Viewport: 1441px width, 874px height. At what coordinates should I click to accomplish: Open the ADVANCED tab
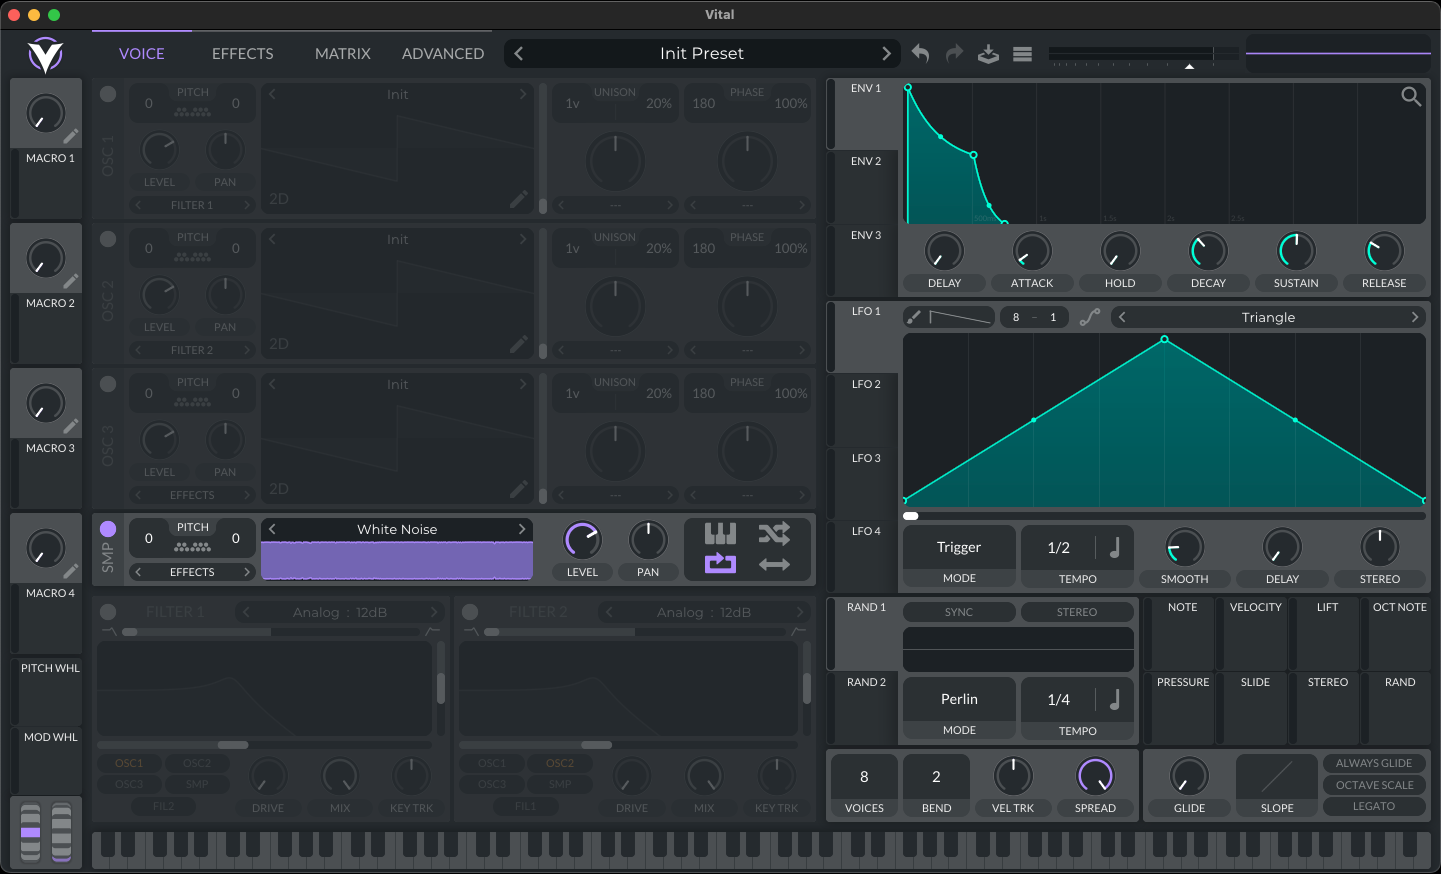tap(443, 54)
